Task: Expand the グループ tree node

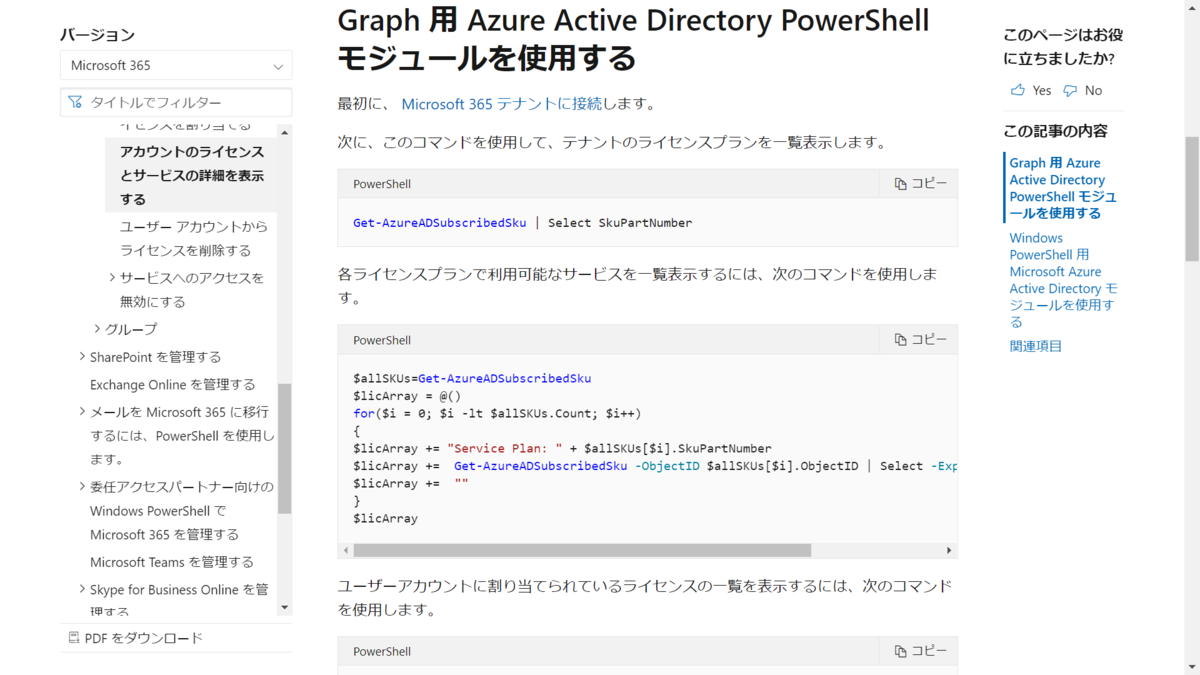Action: [x=97, y=328]
